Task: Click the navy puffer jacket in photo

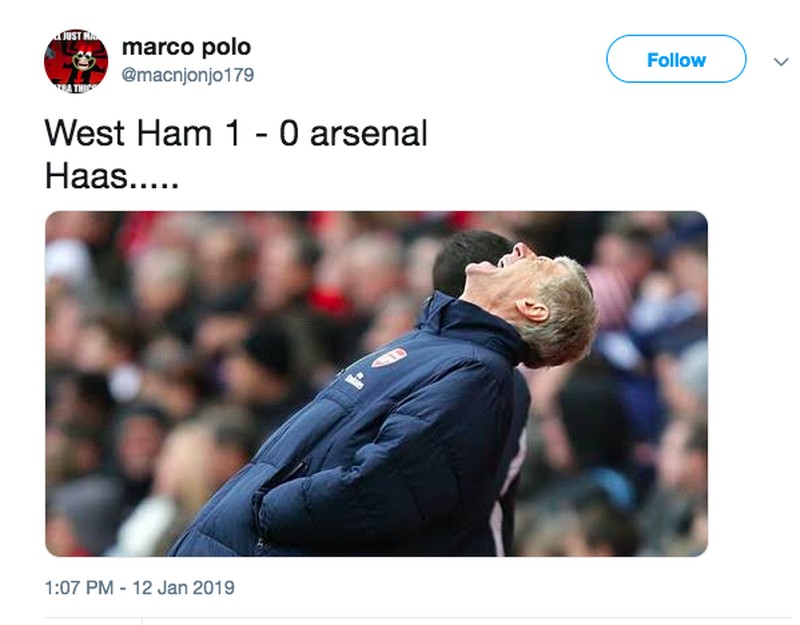Action: click(x=380, y=450)
